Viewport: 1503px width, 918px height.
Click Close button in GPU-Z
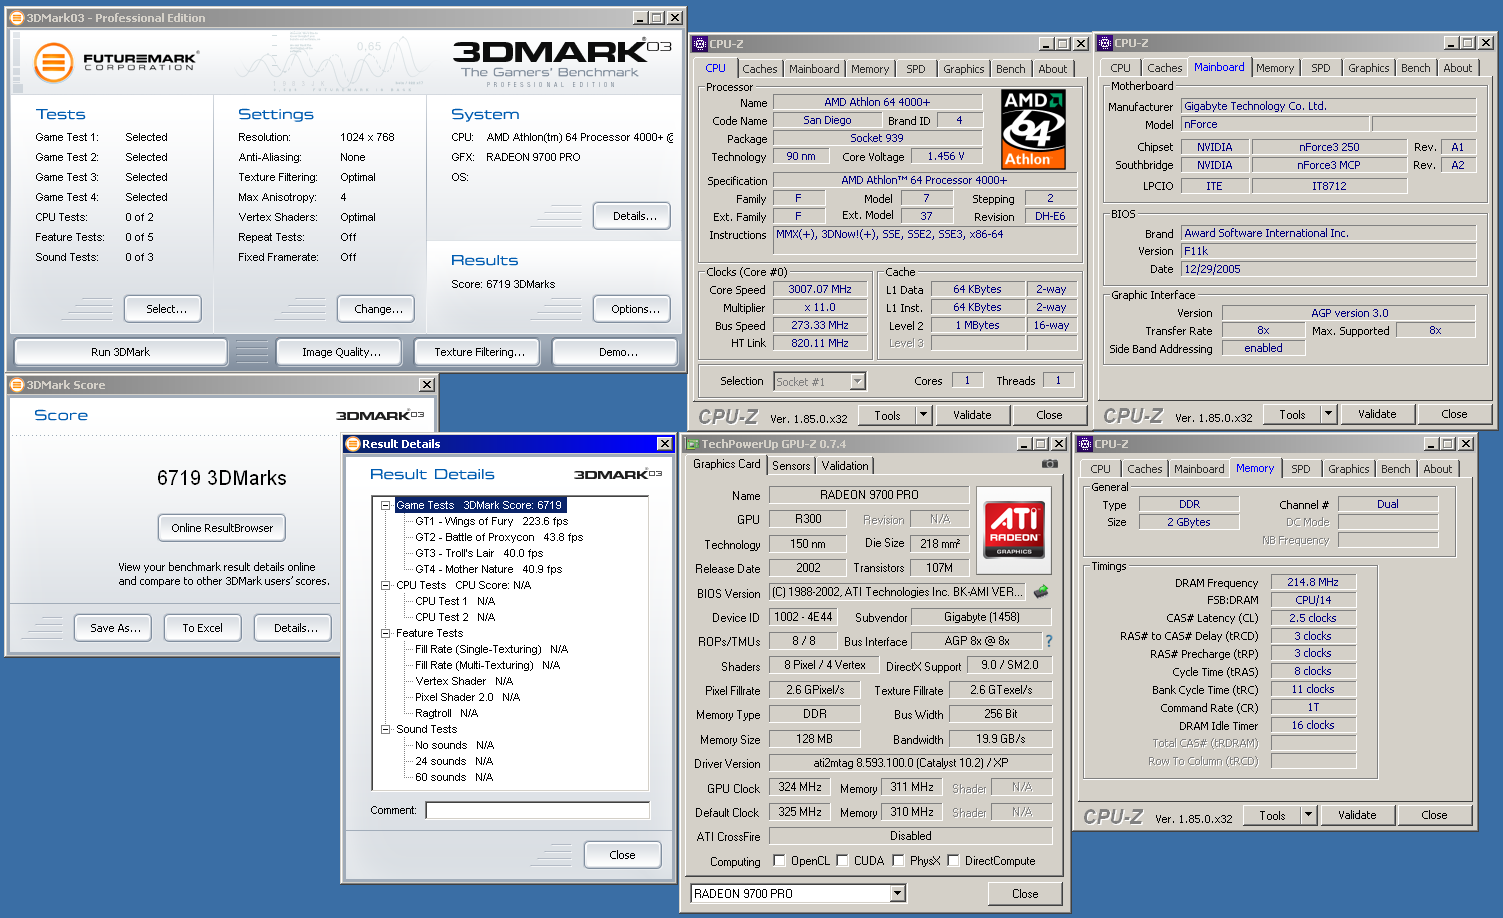point(1025,894)
